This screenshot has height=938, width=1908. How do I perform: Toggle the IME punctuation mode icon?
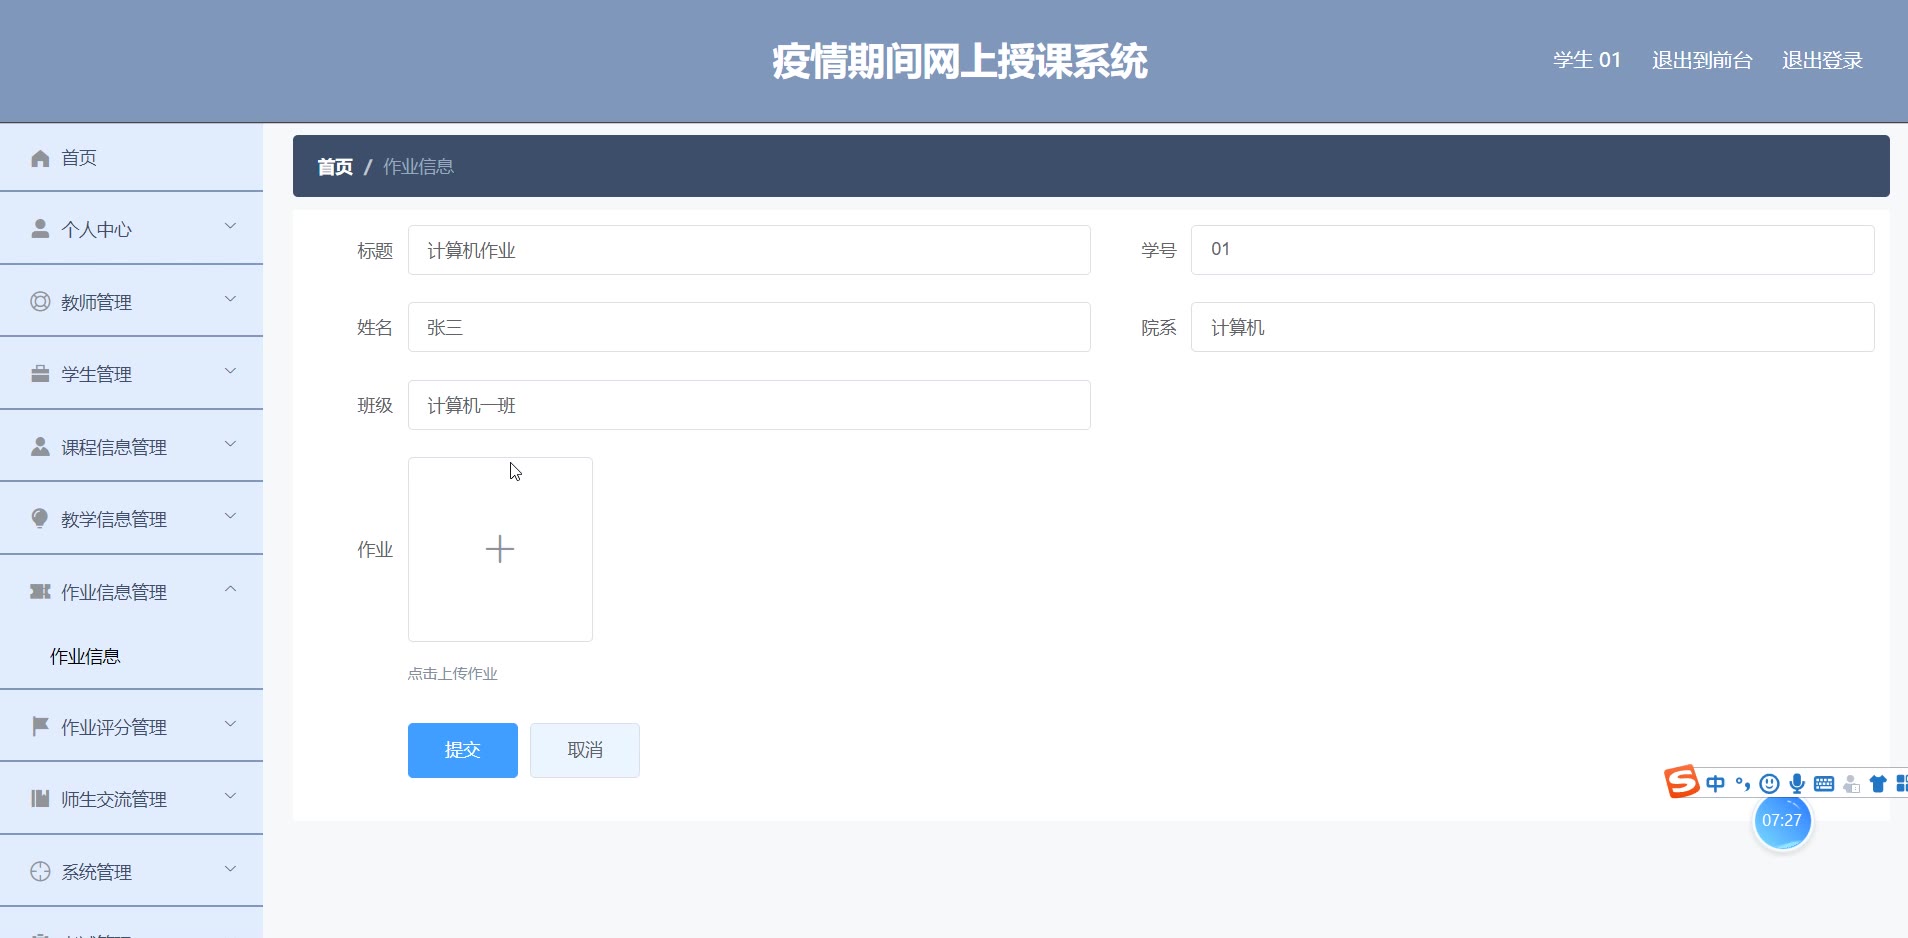click(1743, 784)
